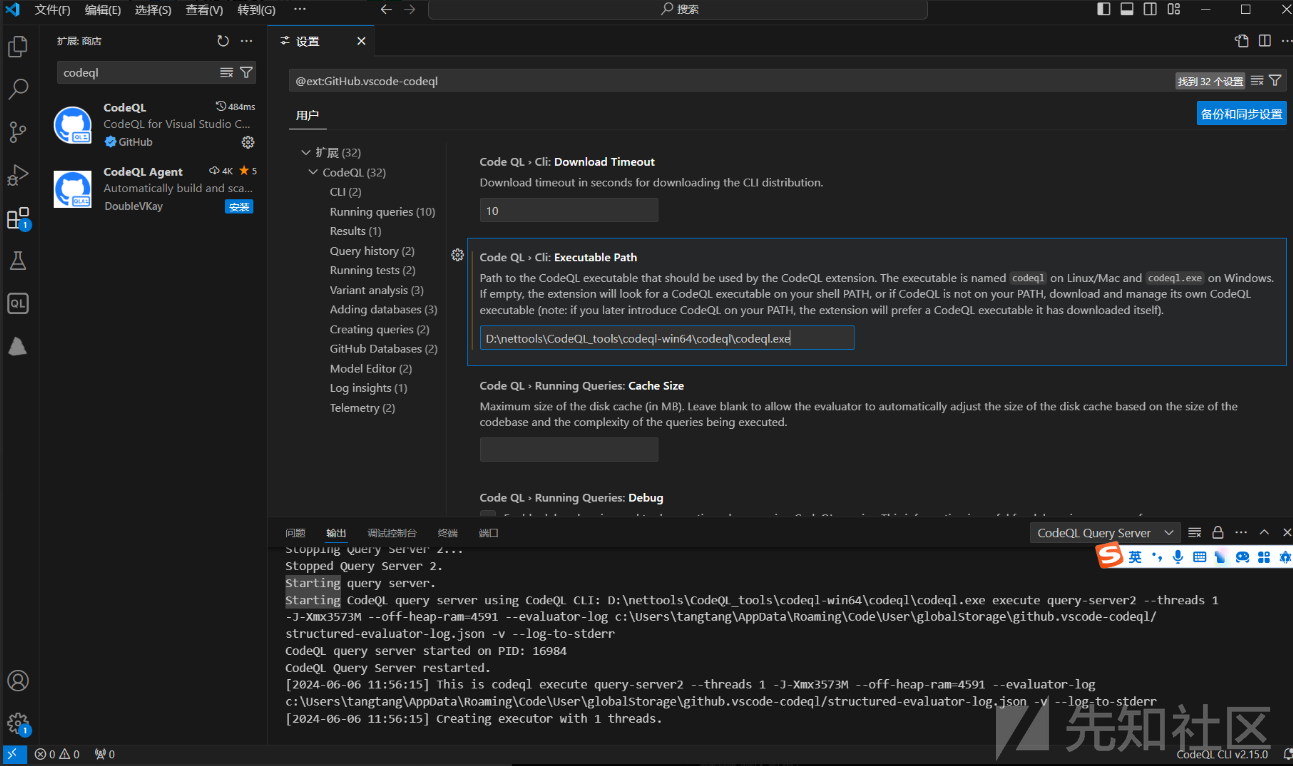Toggle the secondary sidebar layout

(1150, 9)
